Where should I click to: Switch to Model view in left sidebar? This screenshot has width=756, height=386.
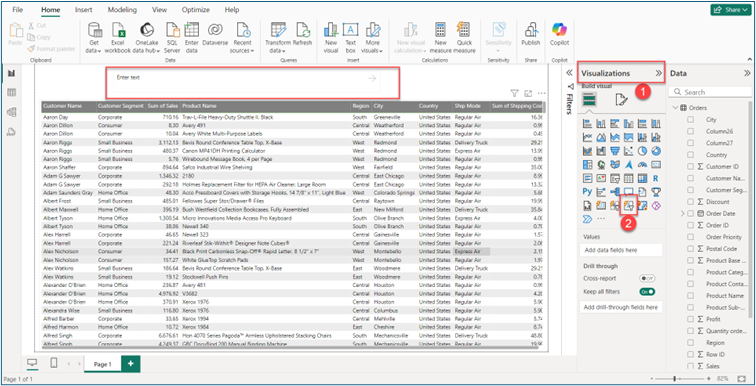click(12, 112)
